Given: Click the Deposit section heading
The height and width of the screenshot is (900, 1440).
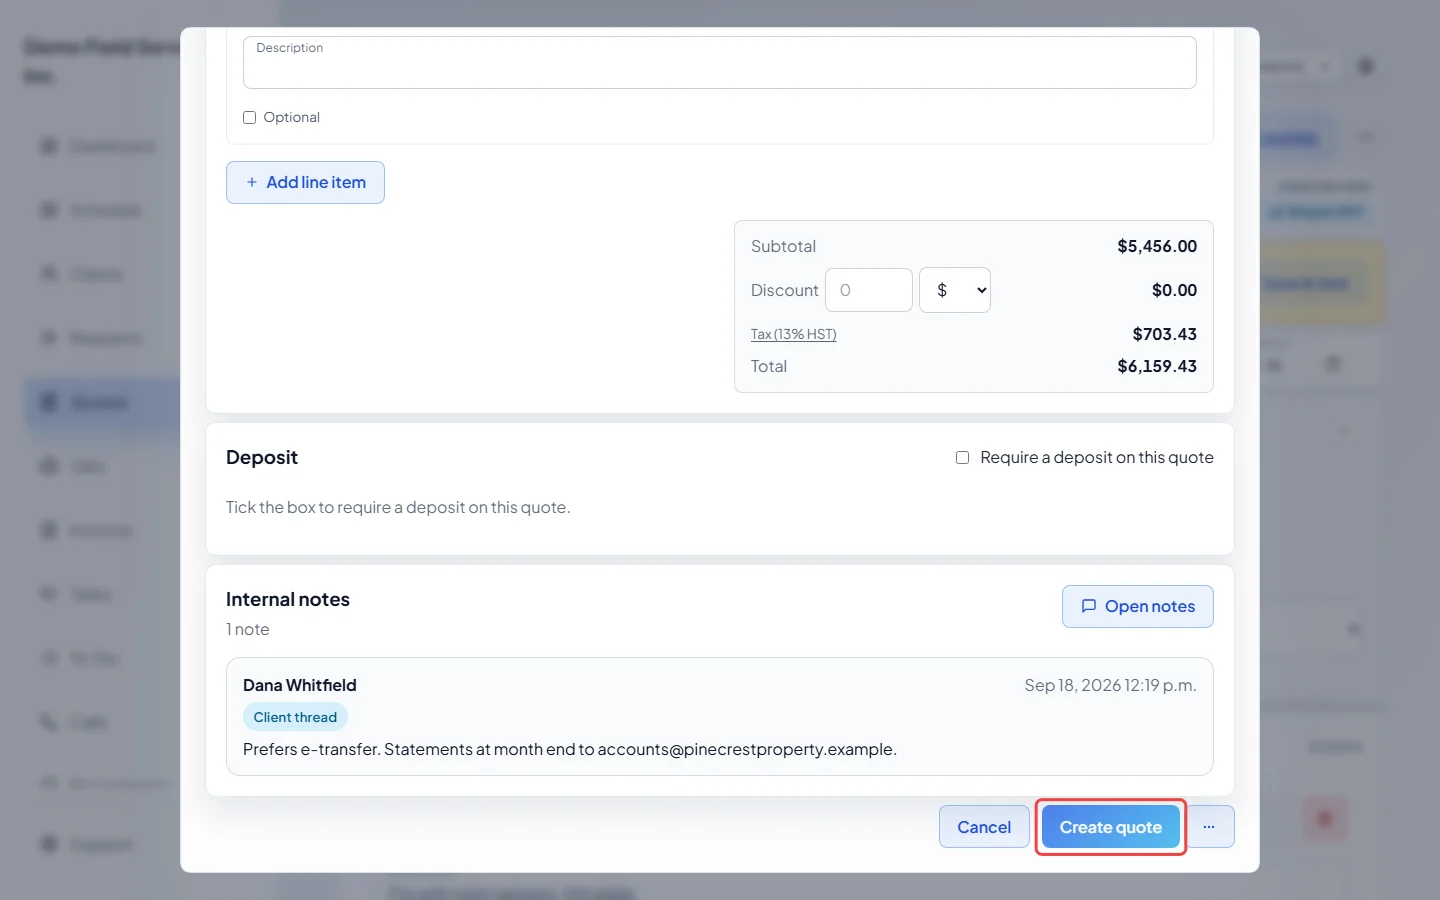Looking at the screenshot, I should coord(262,457).
